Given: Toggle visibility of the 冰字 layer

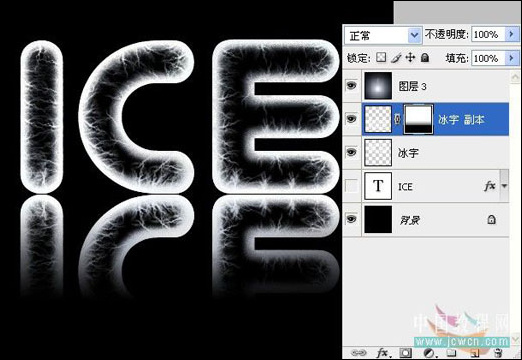Looking at the screenshot, I should [x=351, y=152].
